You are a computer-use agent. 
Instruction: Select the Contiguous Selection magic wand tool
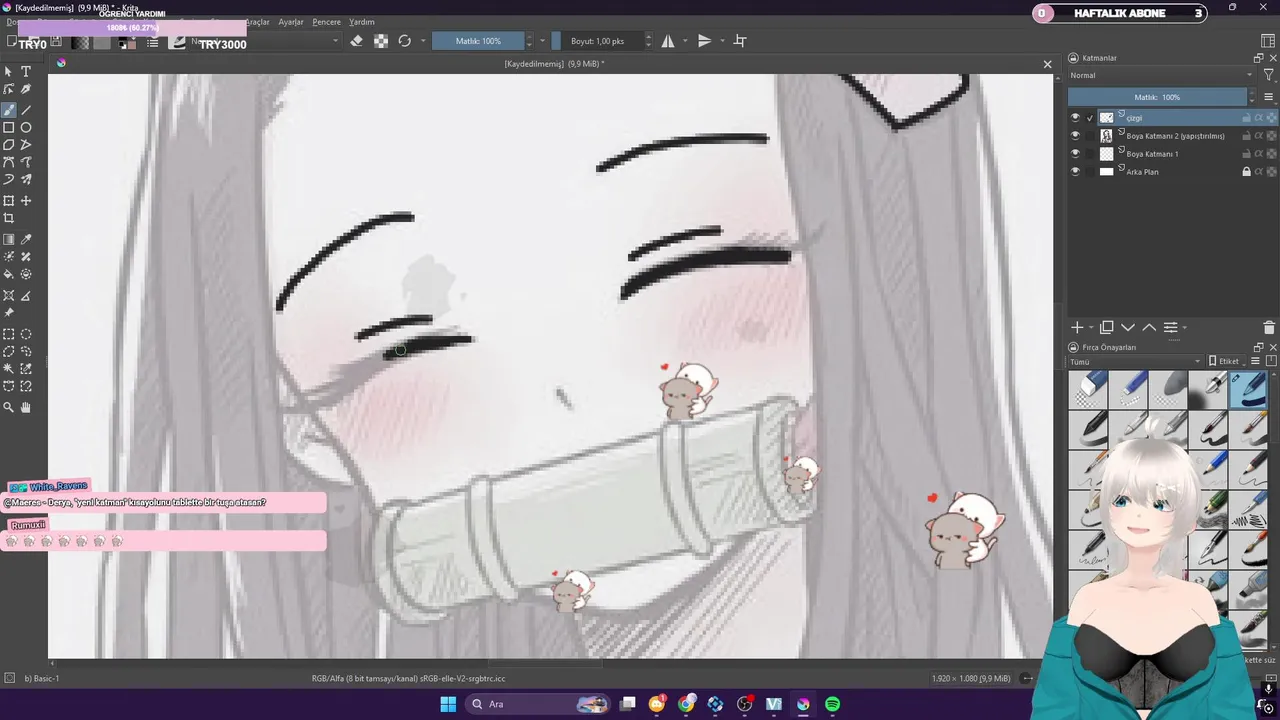[x=9, y=369]
